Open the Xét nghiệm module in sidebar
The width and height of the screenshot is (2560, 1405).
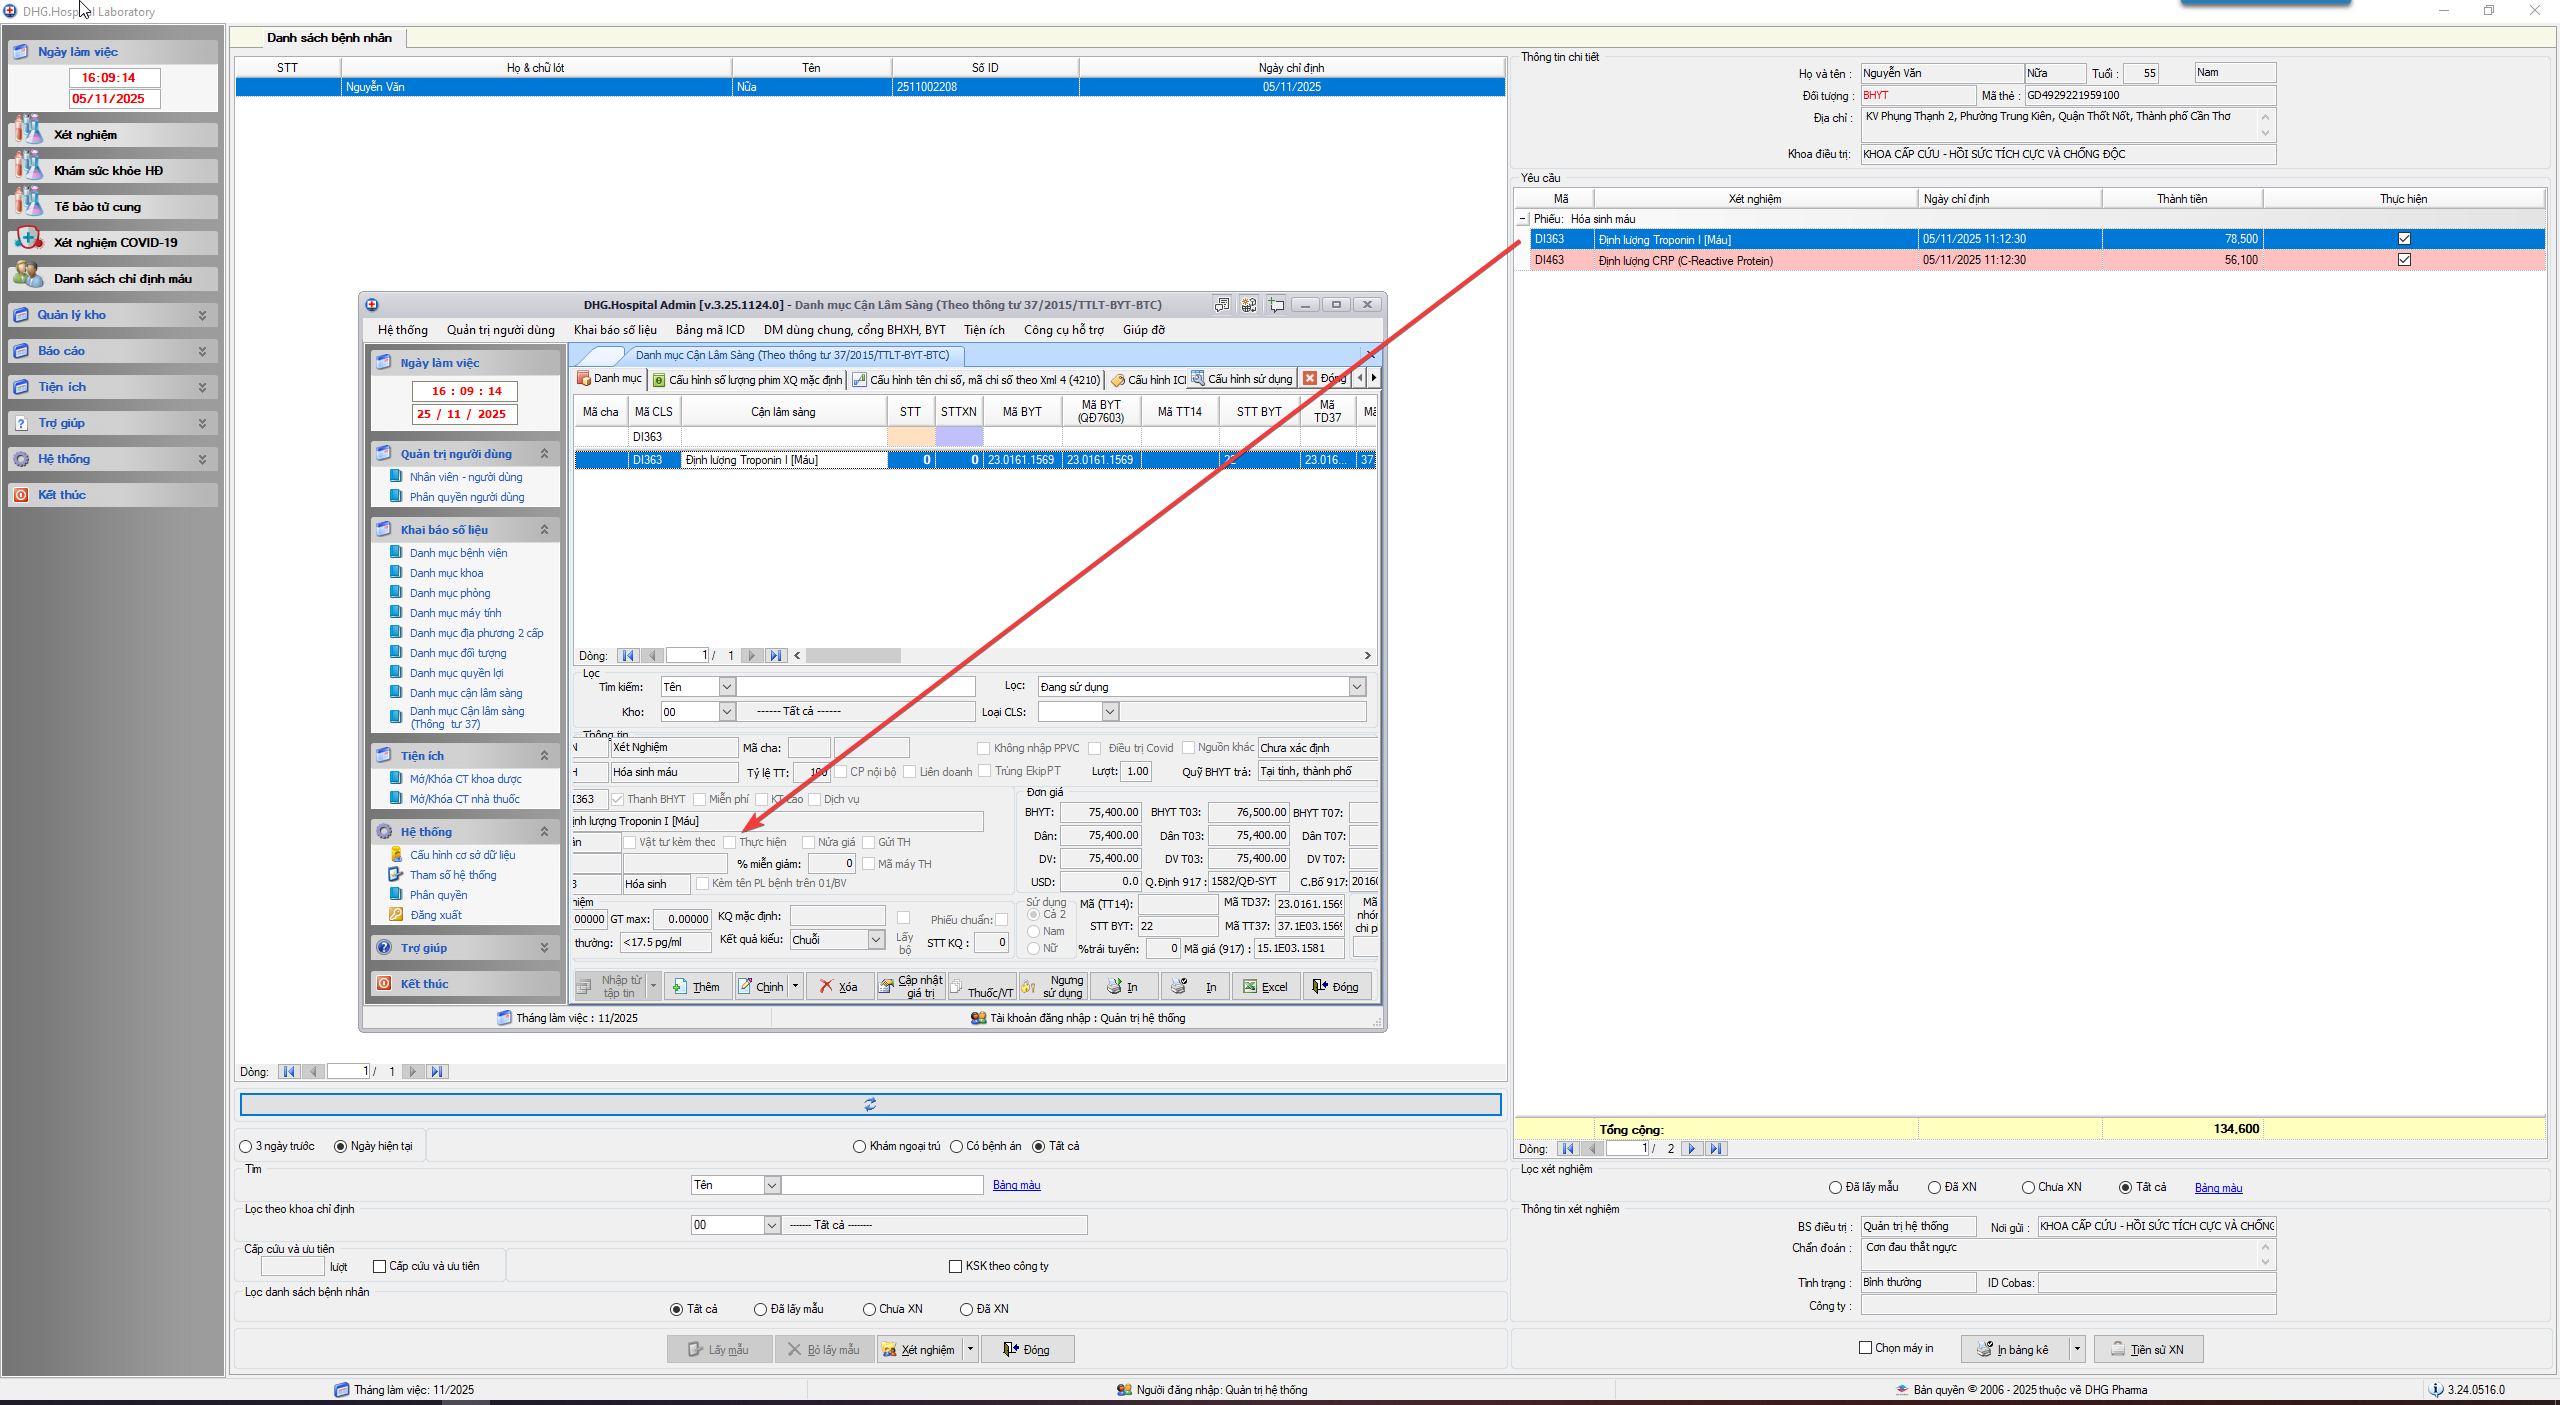[x=85, y=135]
